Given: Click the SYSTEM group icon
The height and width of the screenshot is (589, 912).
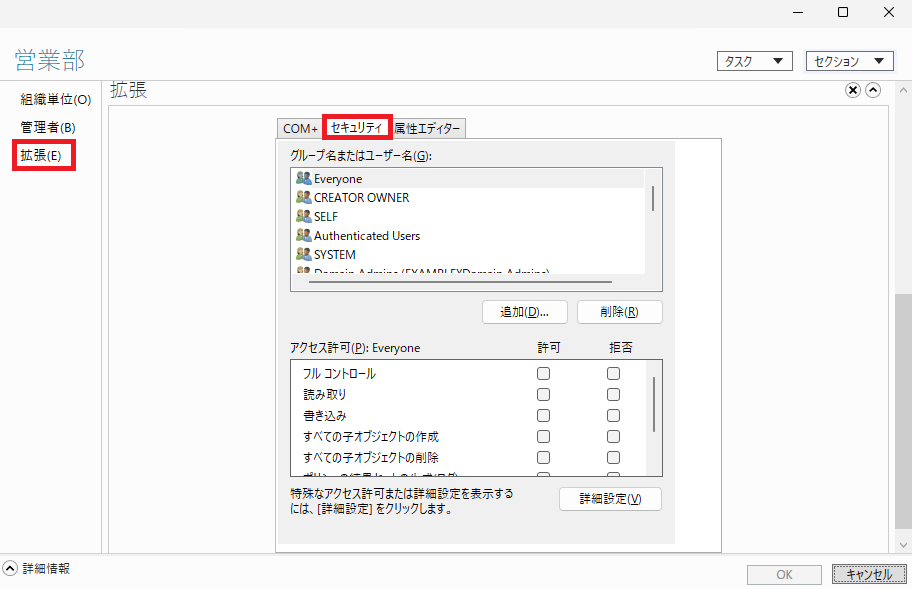Looking at the screenshot, I should [304, 254].
